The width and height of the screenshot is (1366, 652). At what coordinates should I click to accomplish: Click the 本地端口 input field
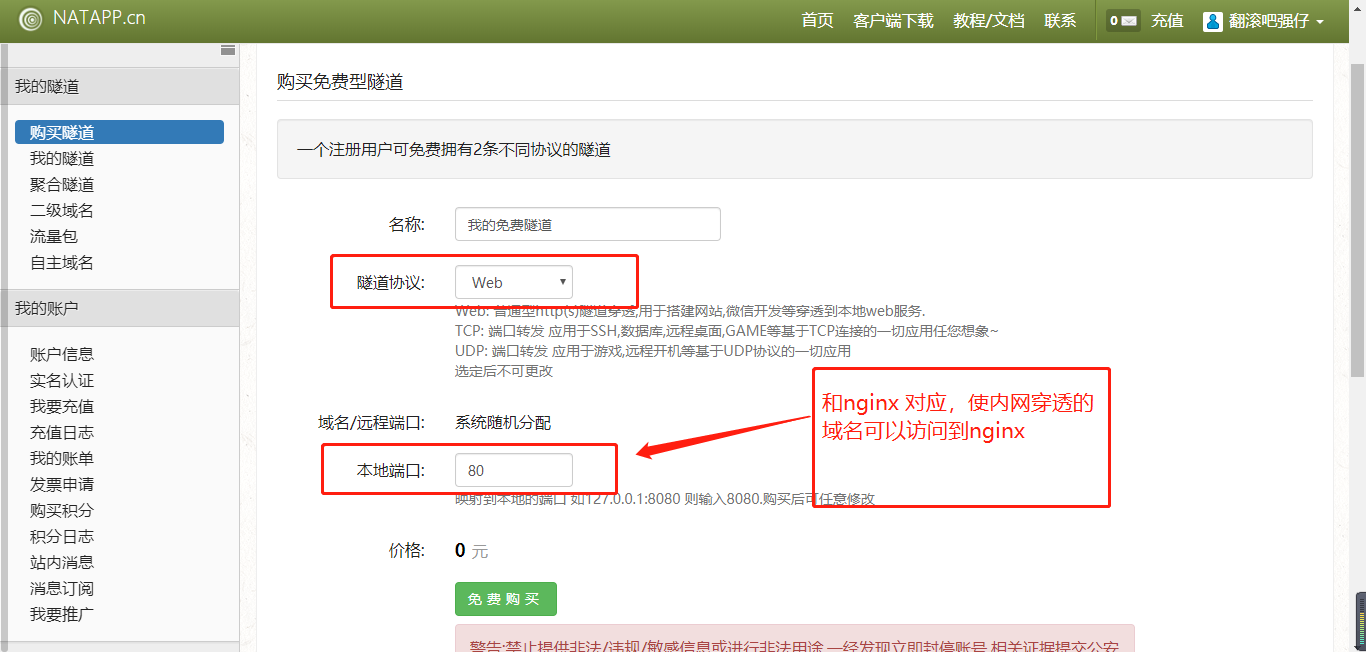(x=514, y=470)
